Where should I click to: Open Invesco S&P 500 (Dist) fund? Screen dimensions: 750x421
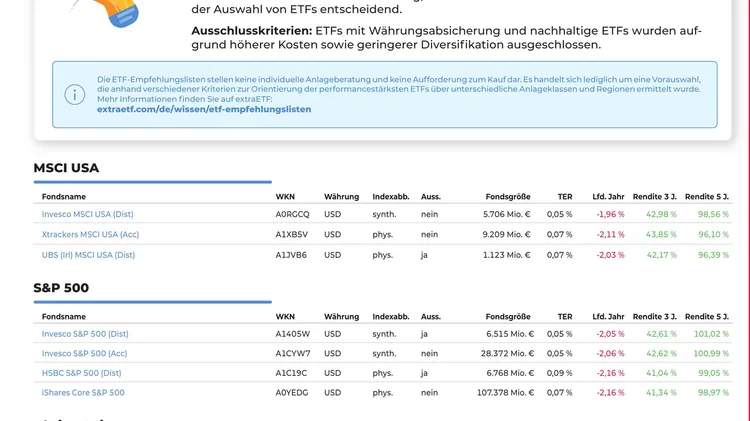[x=85, y=334]
